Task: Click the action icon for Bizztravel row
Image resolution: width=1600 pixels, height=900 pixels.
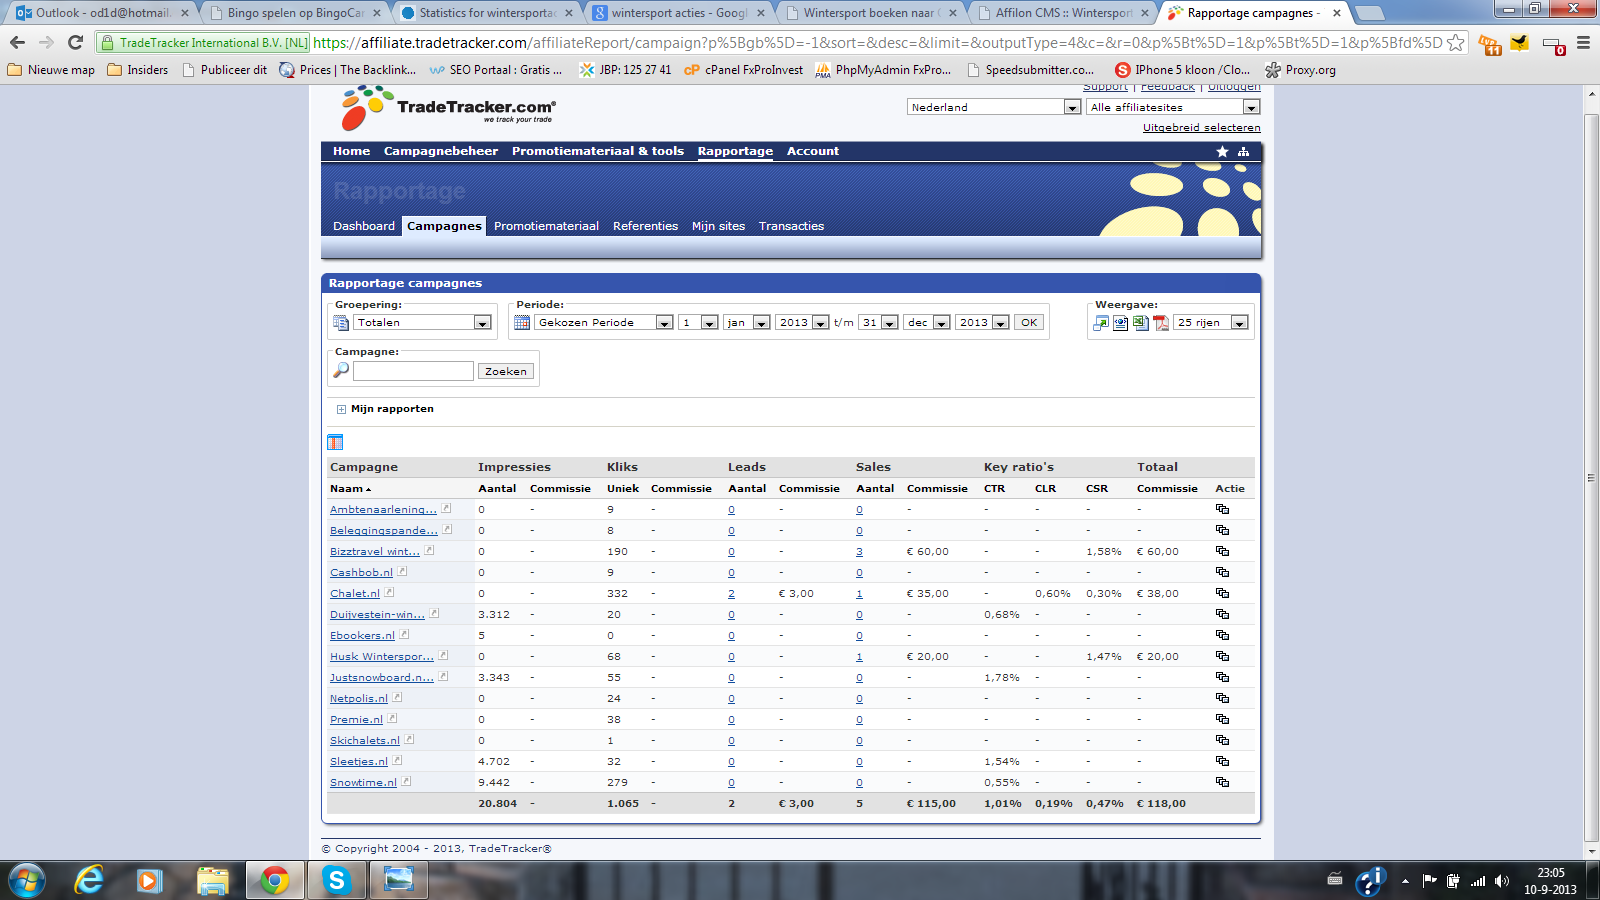Action: pyautogui.click(x=1222, y=551)
